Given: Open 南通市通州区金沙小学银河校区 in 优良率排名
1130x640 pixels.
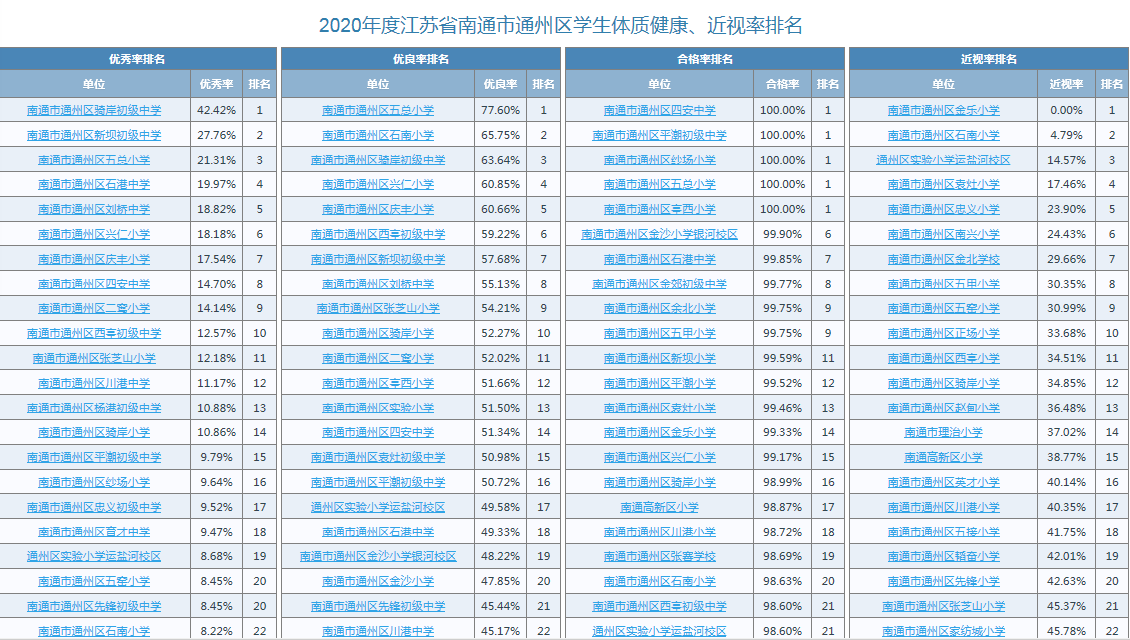Looking at the screenshot, I should click(378, 556).
